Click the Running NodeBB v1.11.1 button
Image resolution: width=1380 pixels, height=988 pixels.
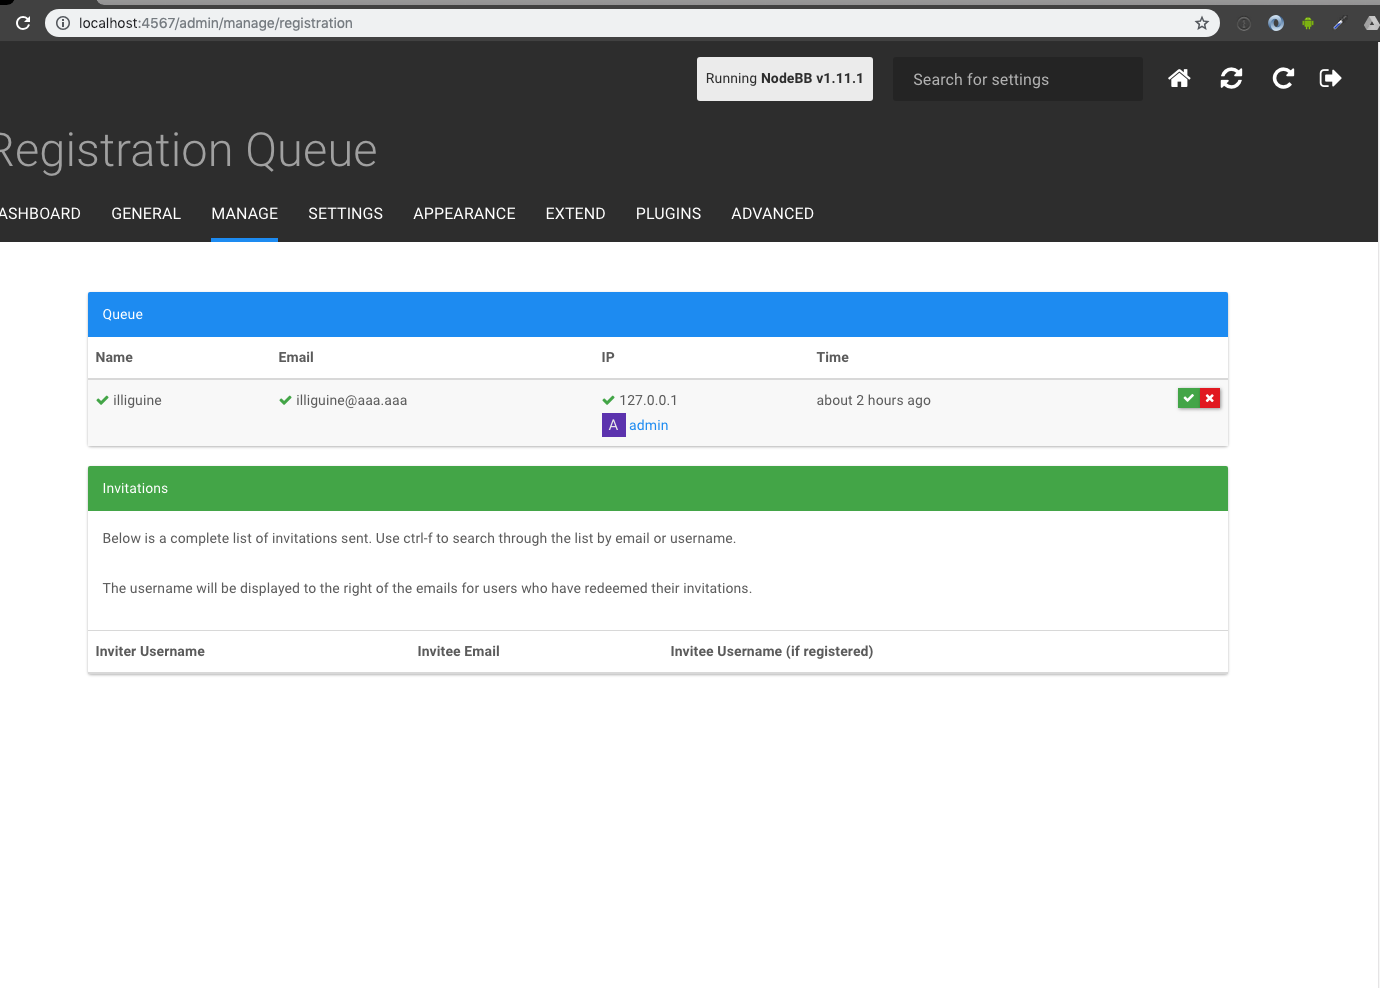[785, 79]
